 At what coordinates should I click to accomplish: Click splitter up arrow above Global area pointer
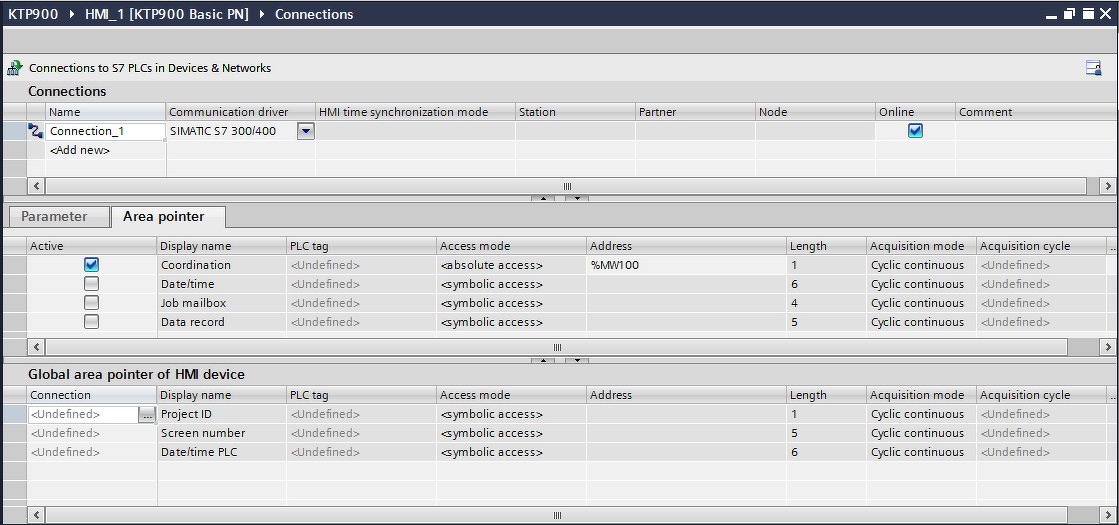(x=543, y=360)
